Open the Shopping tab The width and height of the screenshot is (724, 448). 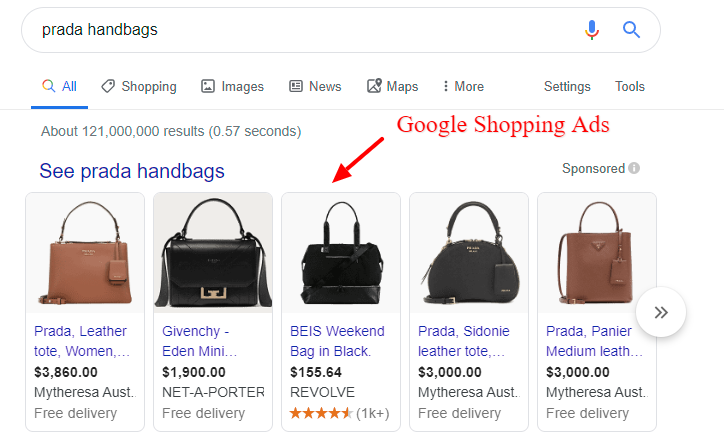pos(139,86)
